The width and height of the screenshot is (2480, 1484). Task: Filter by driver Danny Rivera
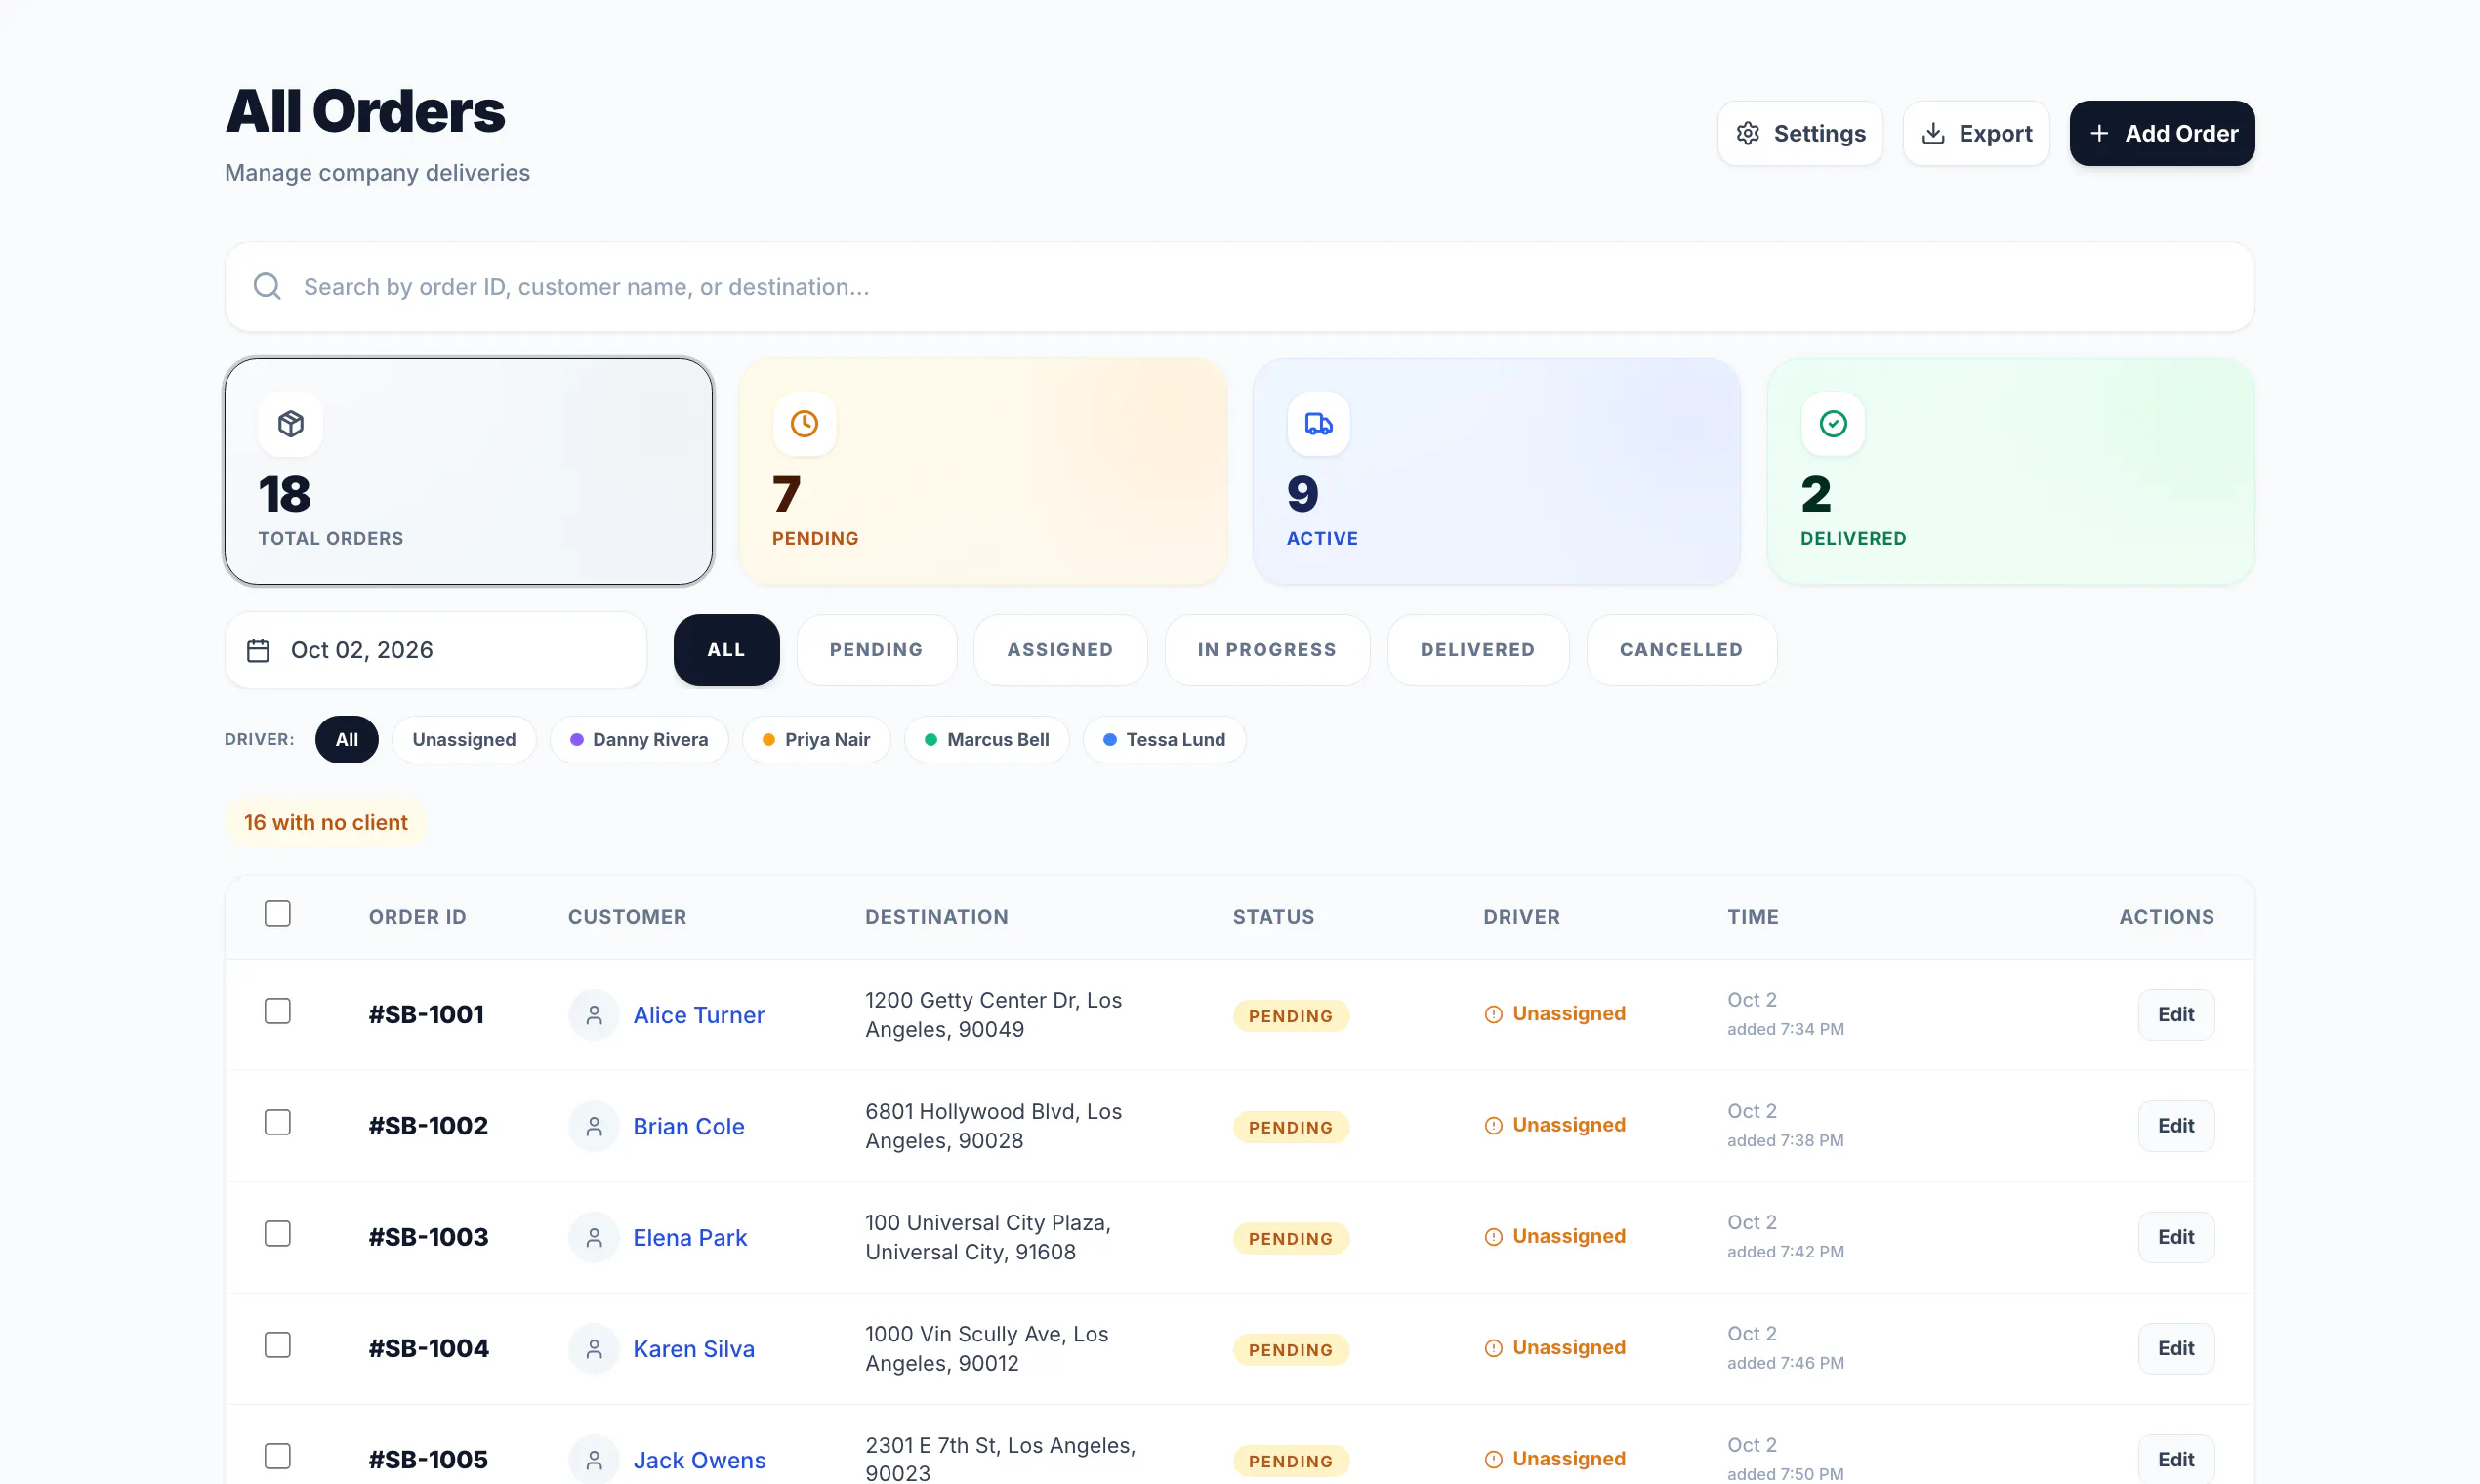point(639,740)
